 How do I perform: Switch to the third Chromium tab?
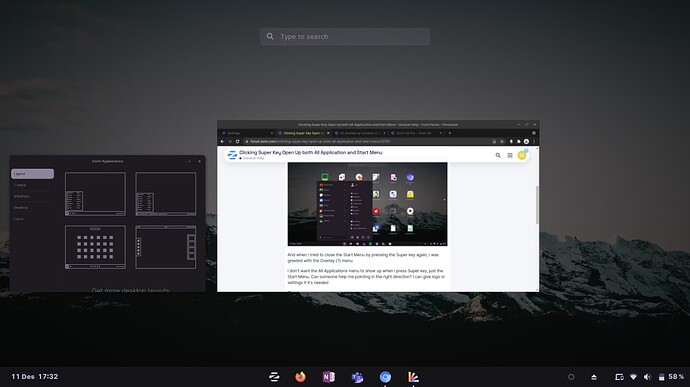click(x=359, y=133)
